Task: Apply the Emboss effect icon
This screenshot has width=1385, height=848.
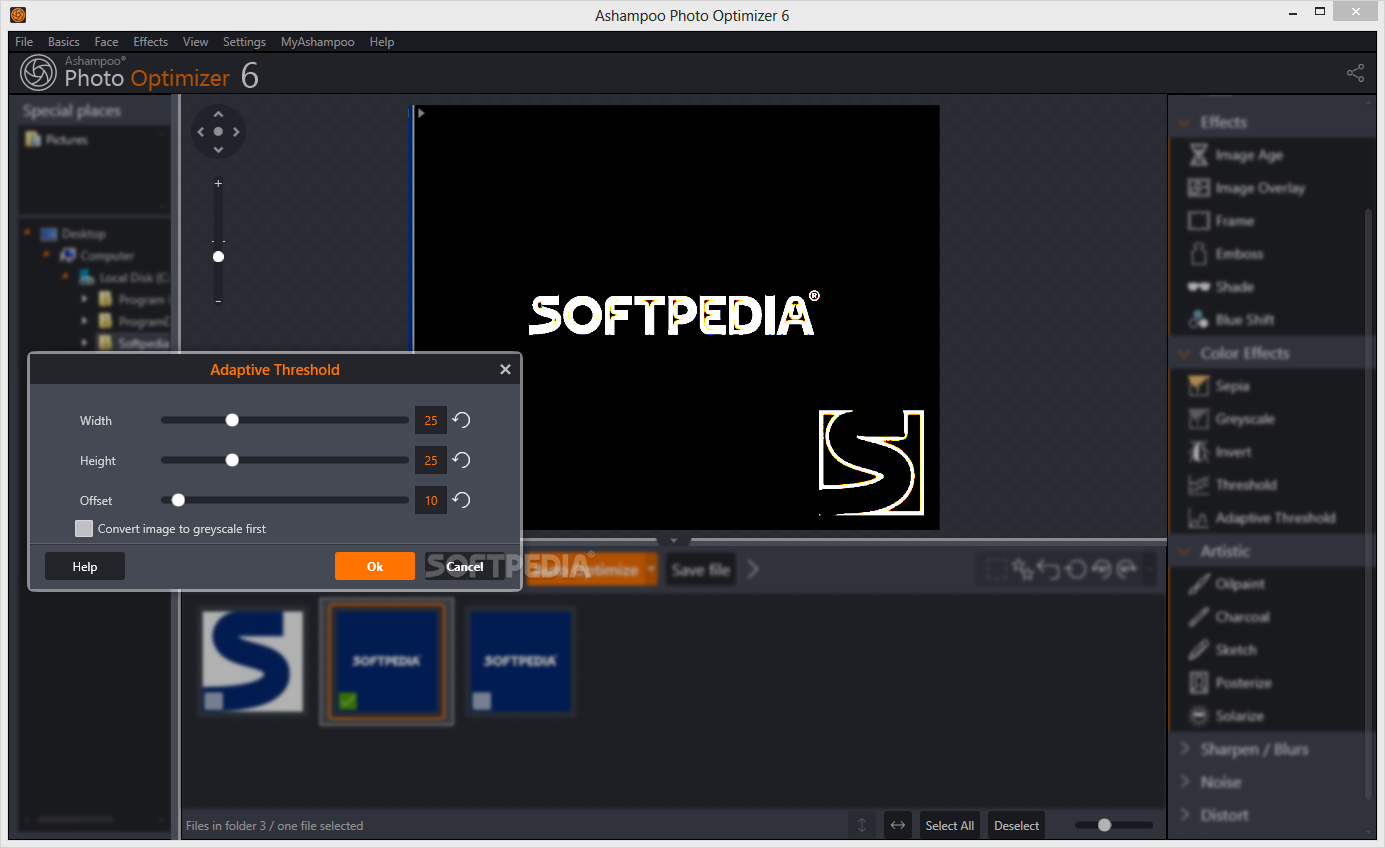Action: tap(1198, 254)
